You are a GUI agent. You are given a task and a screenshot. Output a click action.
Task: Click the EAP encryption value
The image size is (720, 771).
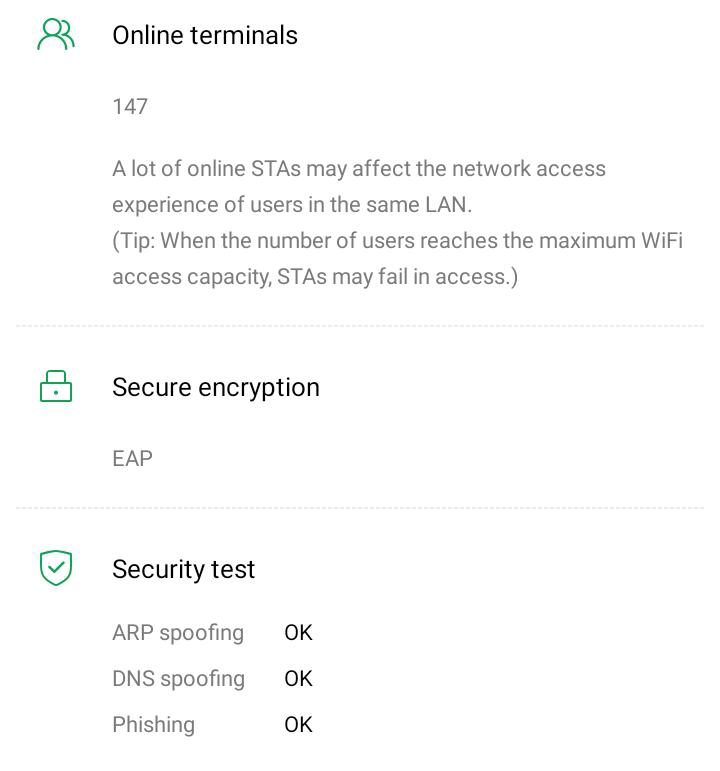(132, 459)
